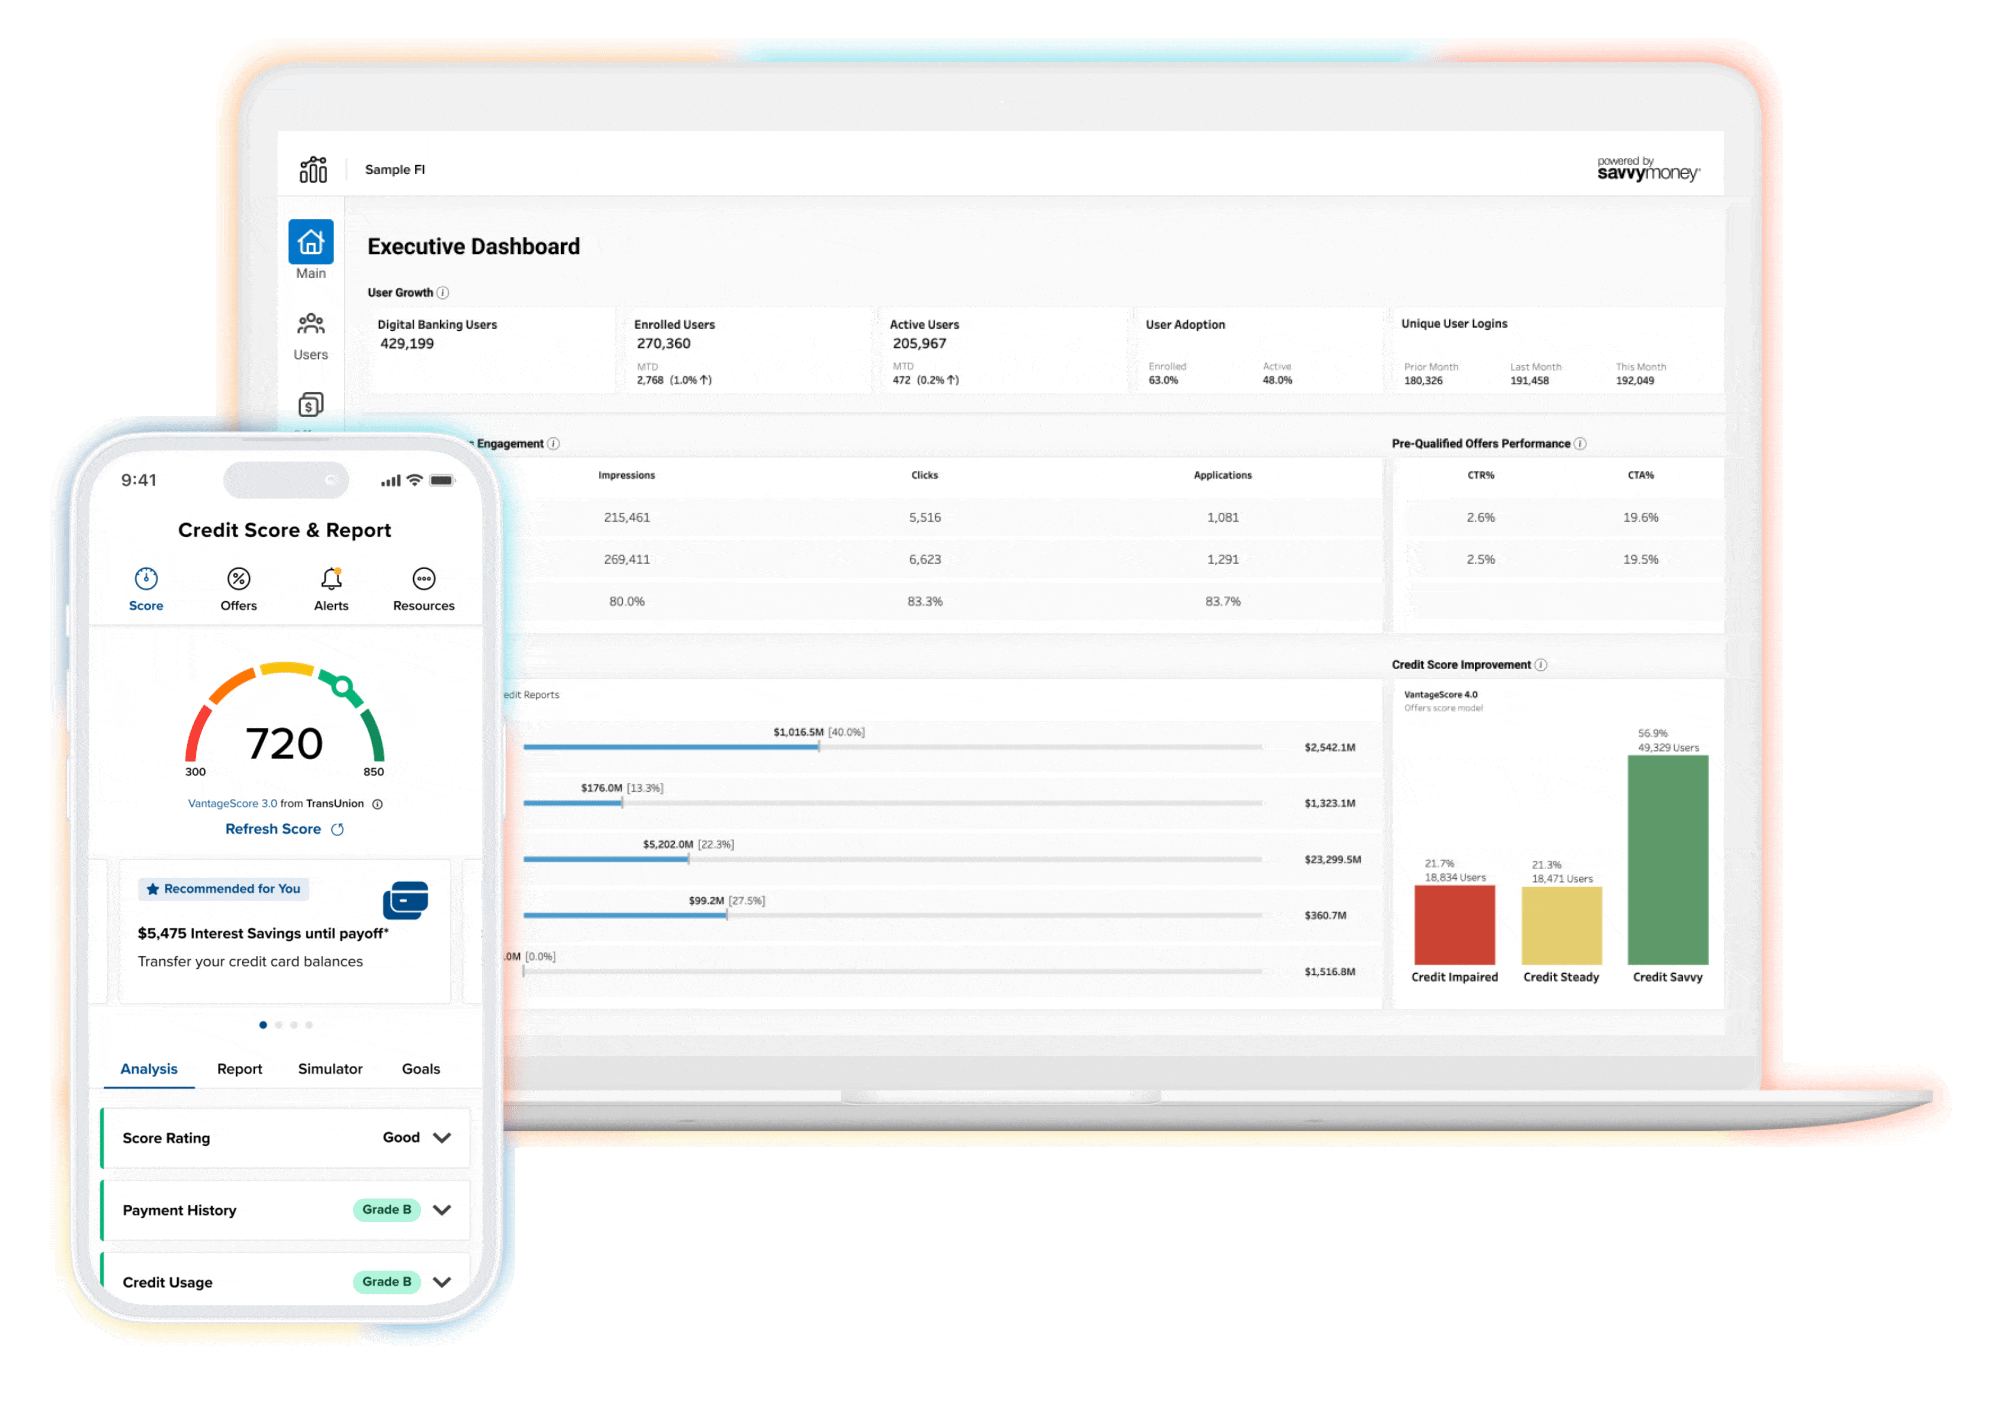Select the second carousel dot below the offer
The width and height of the screenshot is (2000, 1404).
(278, 1024)
